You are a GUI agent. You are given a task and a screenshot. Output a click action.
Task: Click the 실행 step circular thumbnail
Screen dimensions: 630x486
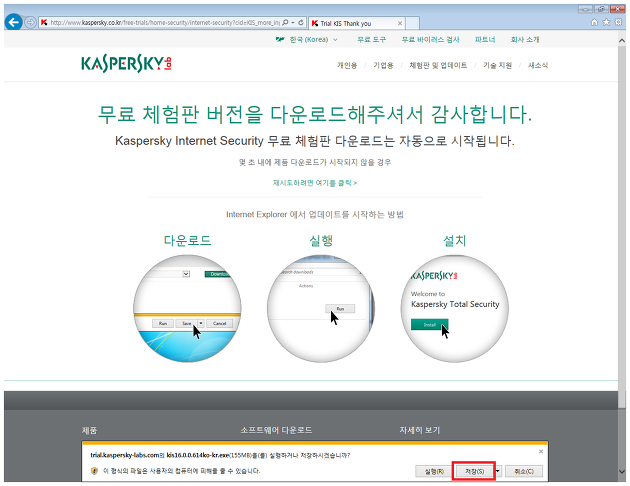point(321,308)
